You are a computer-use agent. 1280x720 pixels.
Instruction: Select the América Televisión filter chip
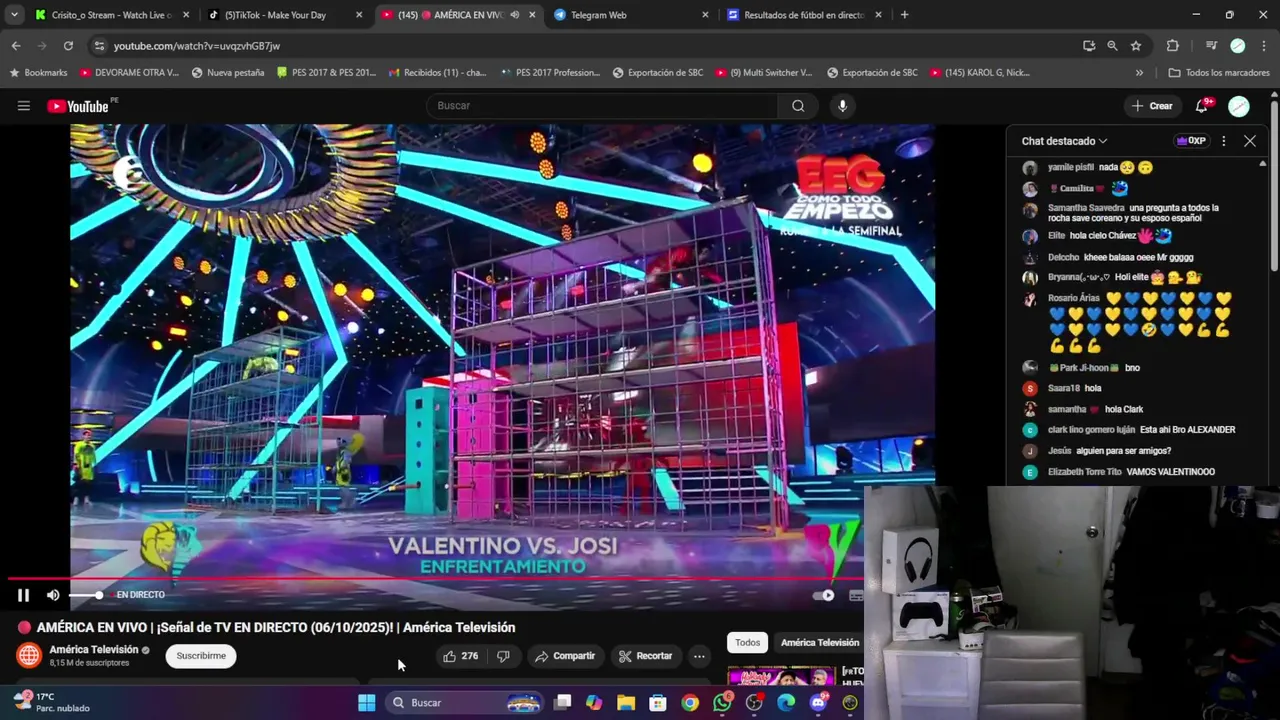coord(819,643)
